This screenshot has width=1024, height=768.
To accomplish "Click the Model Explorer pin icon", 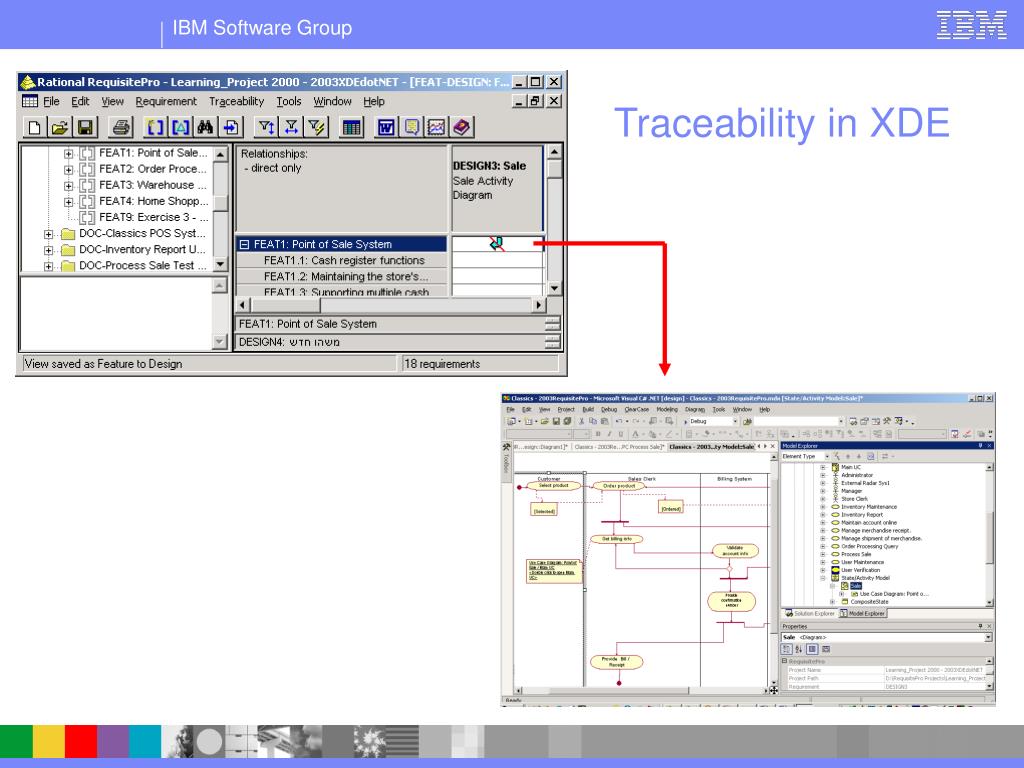I will [980, 446].
